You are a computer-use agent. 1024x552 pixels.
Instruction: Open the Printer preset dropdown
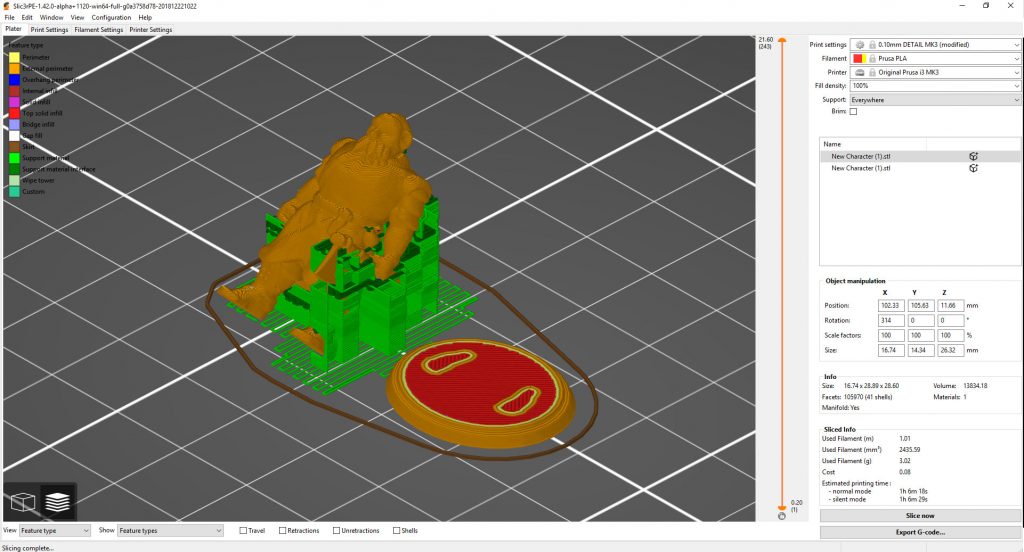tap(935, 73)
